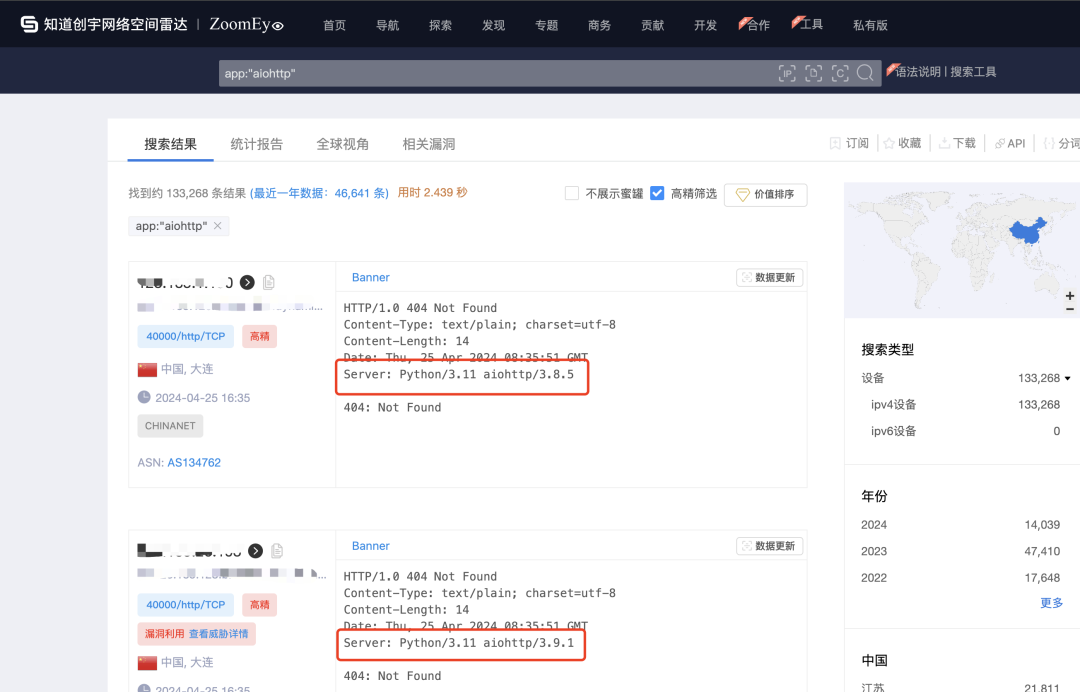Remove the app:"aiohttp" filter tag

click(x=216, y=226)
